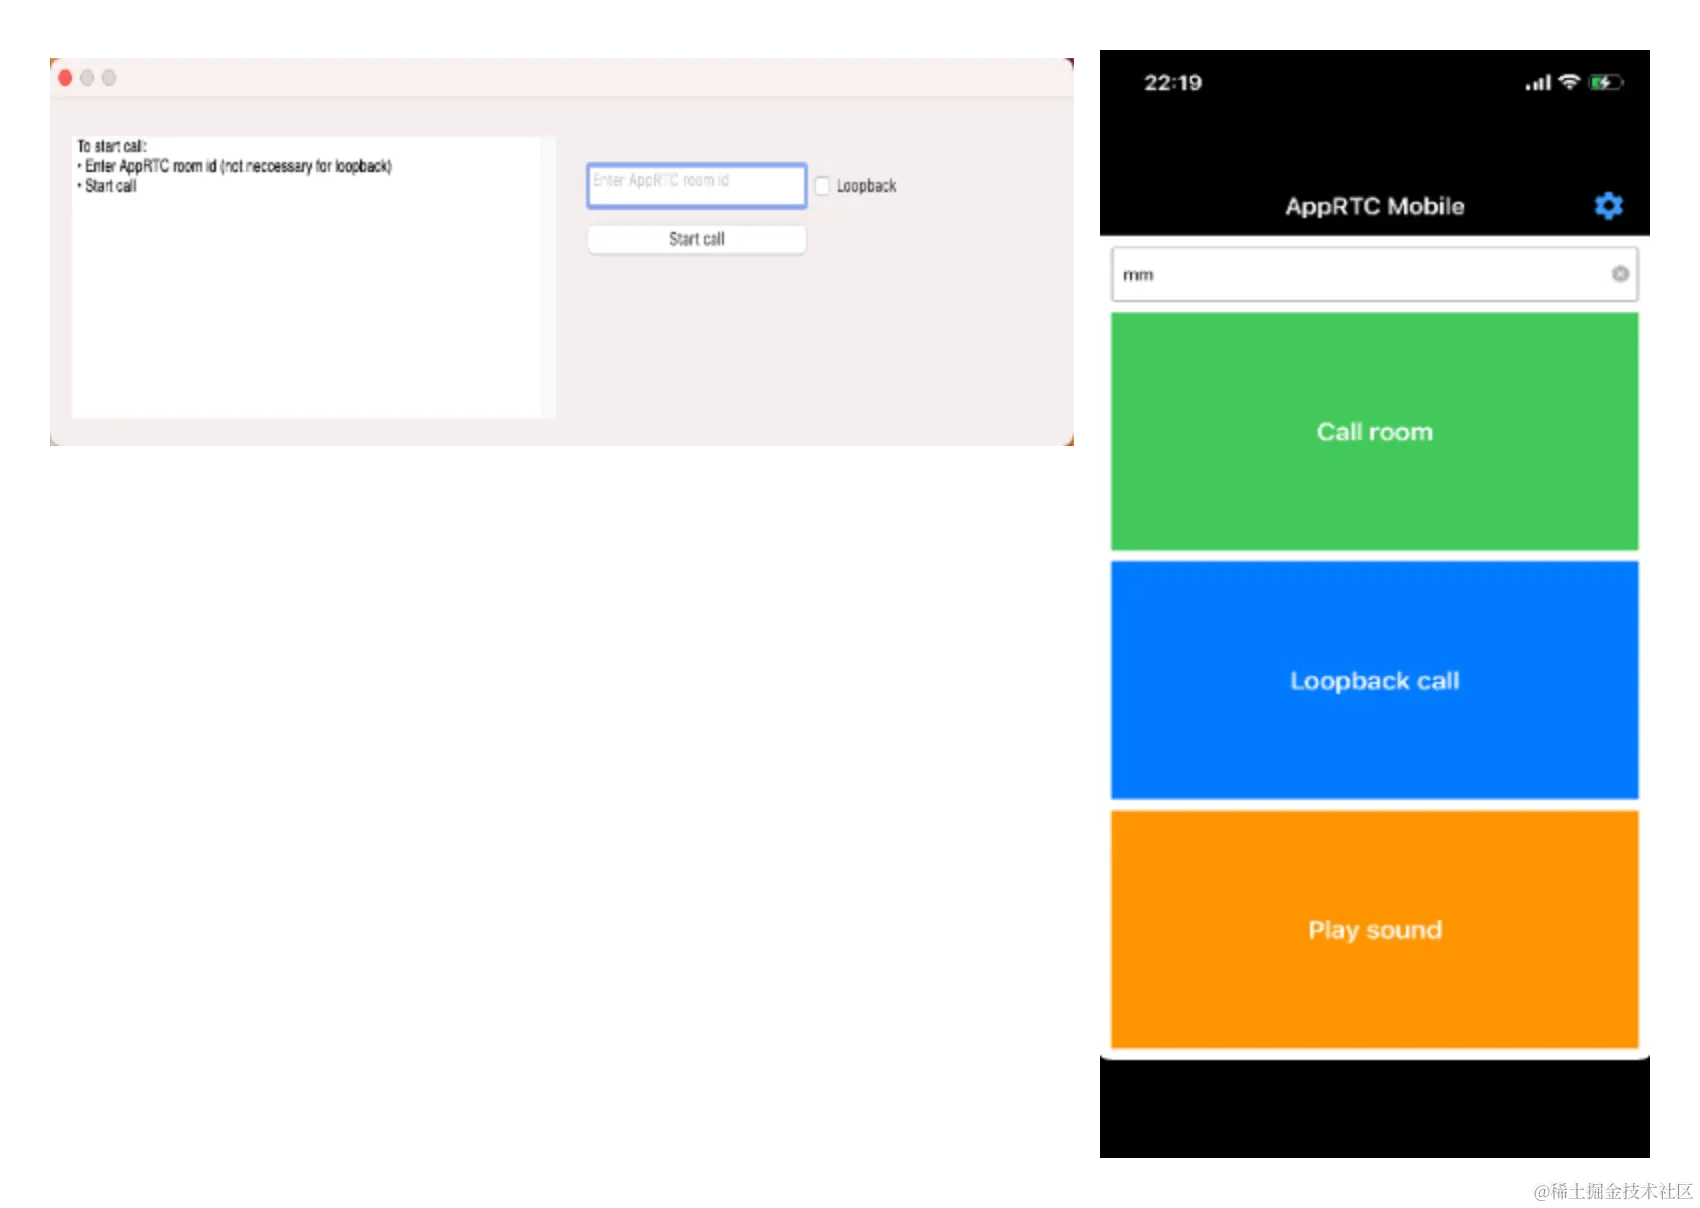Screen dimensions: 1700x1208
Task: Tap the blue Loopback call button
Action: tap(1374, 680)
